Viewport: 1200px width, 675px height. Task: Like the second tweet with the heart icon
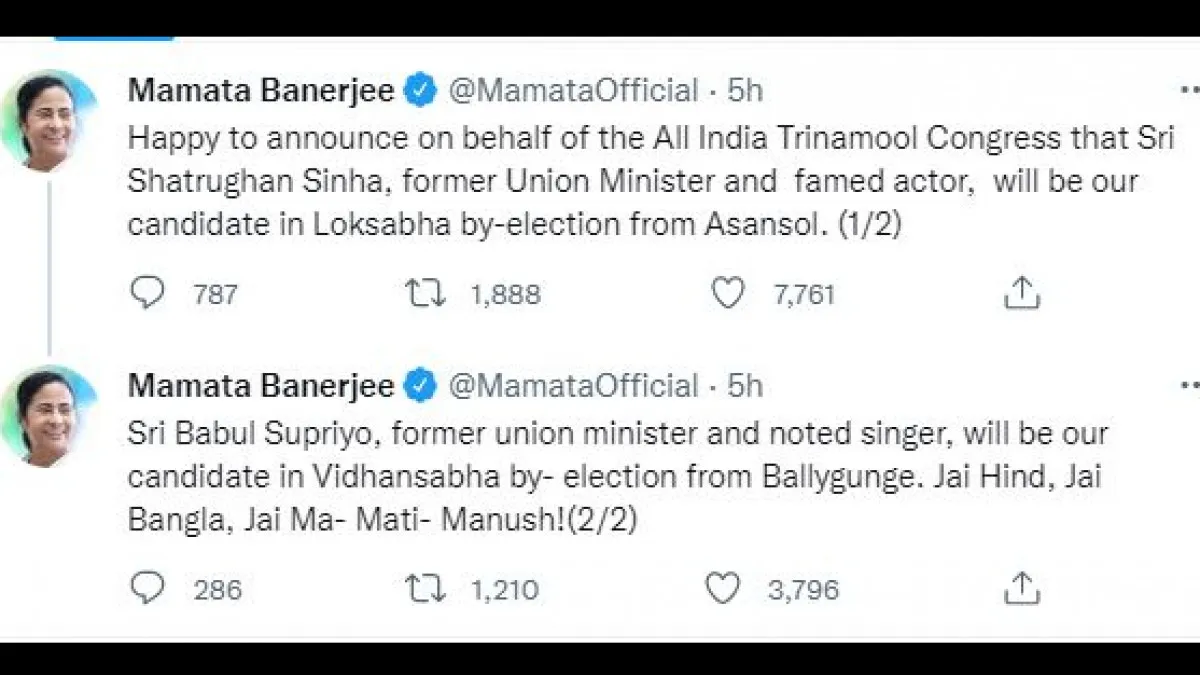722,589
